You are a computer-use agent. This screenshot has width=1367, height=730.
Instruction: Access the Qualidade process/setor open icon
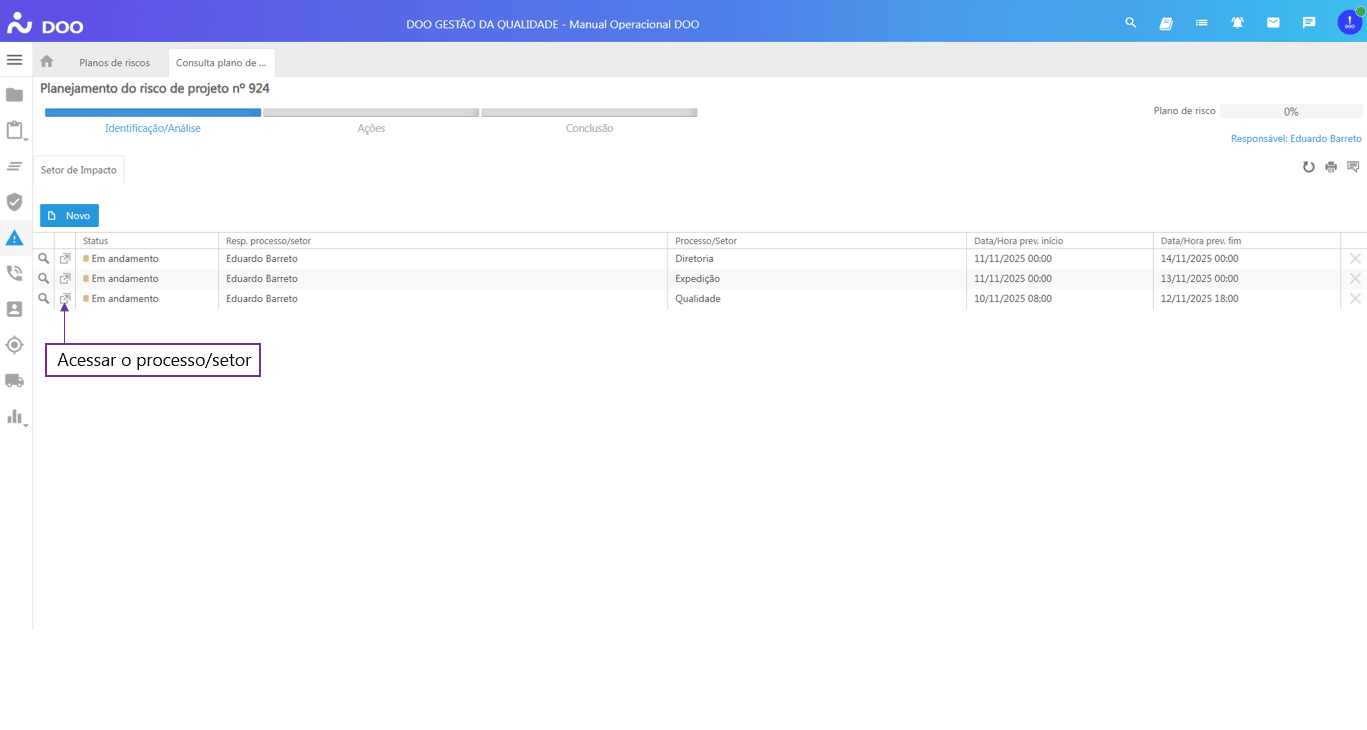click(x=65, y=299)
